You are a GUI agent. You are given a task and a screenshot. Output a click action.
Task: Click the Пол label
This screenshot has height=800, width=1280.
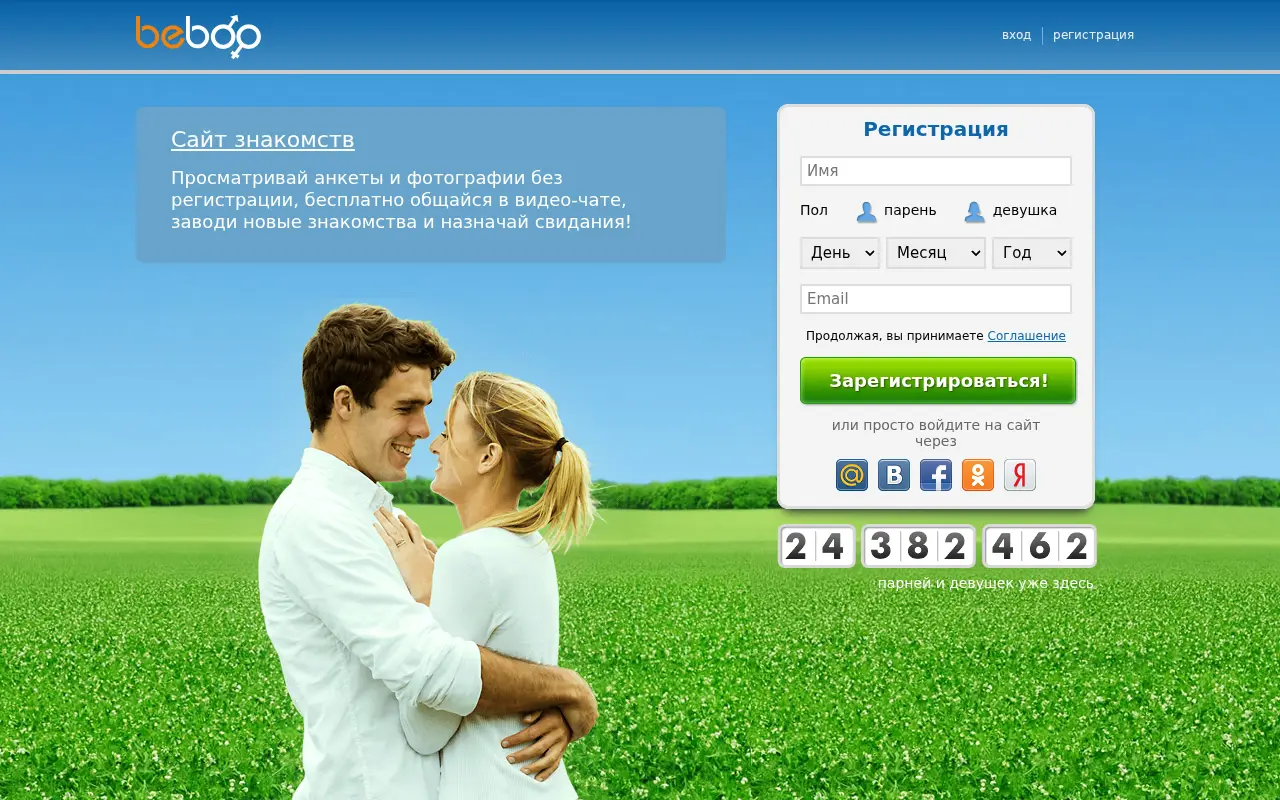814,211
